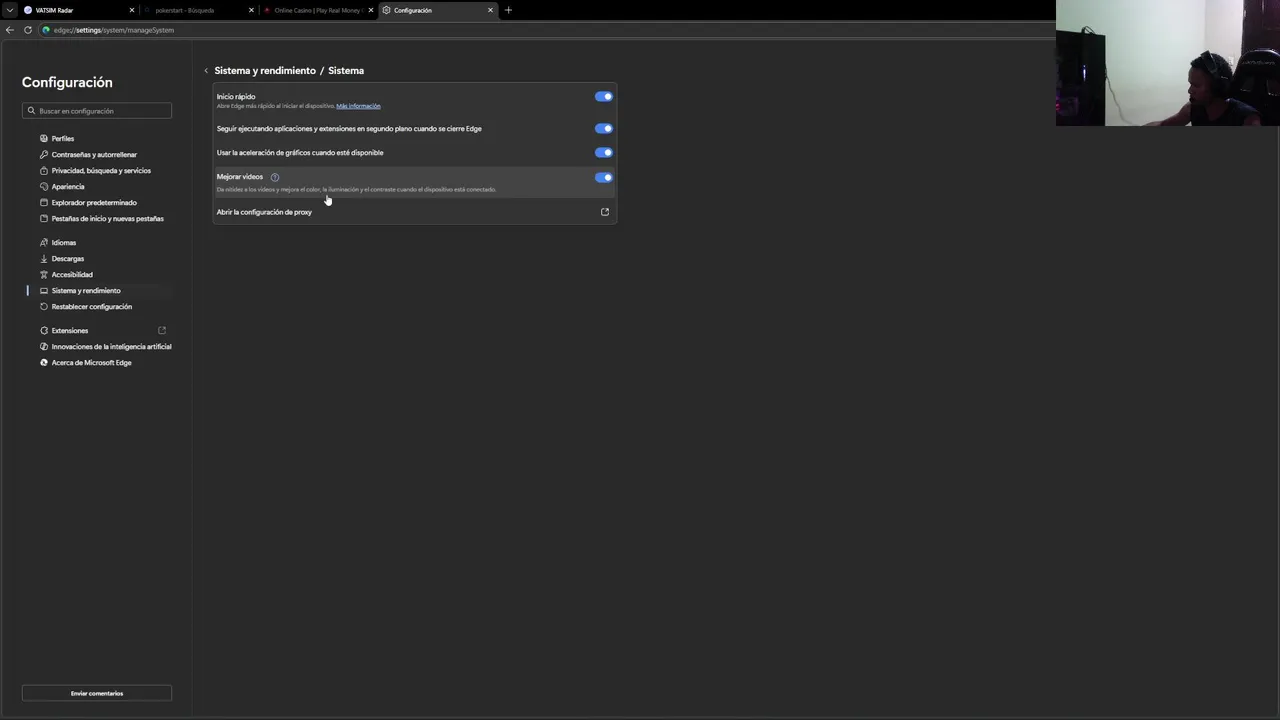The height and width of the screenshot is (720, 1280).
Task: Close the Online Casino tab
Action: (371, 10)
